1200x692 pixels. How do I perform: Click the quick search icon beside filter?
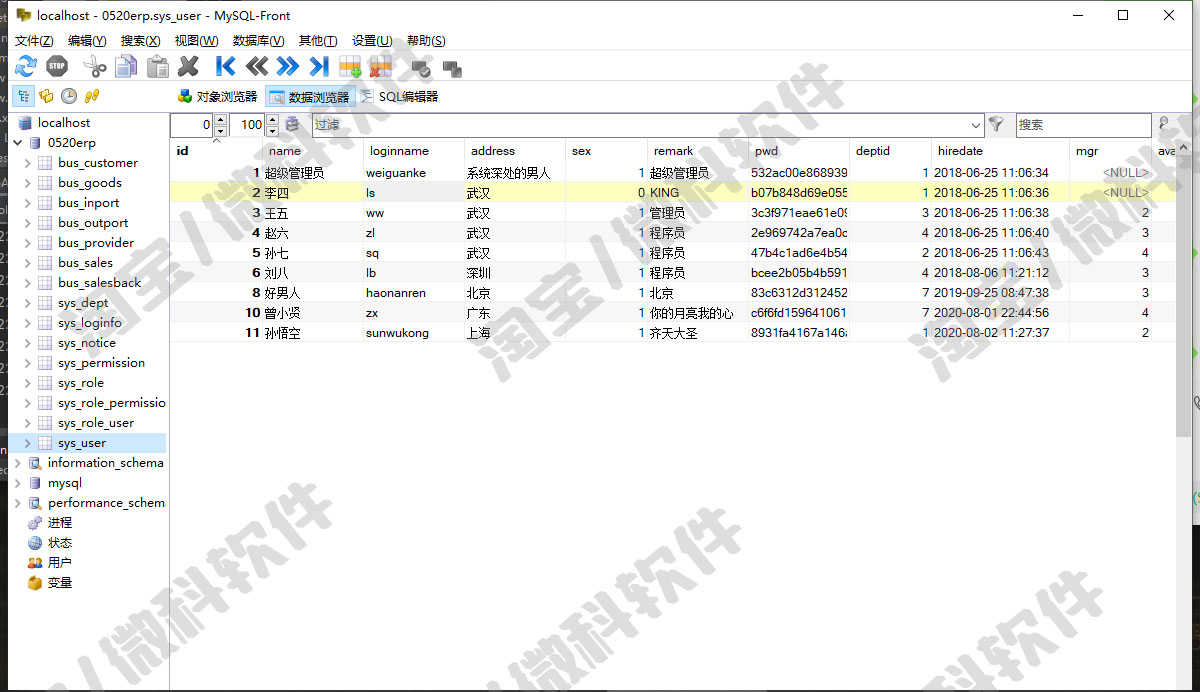click(x=292, y=125)
